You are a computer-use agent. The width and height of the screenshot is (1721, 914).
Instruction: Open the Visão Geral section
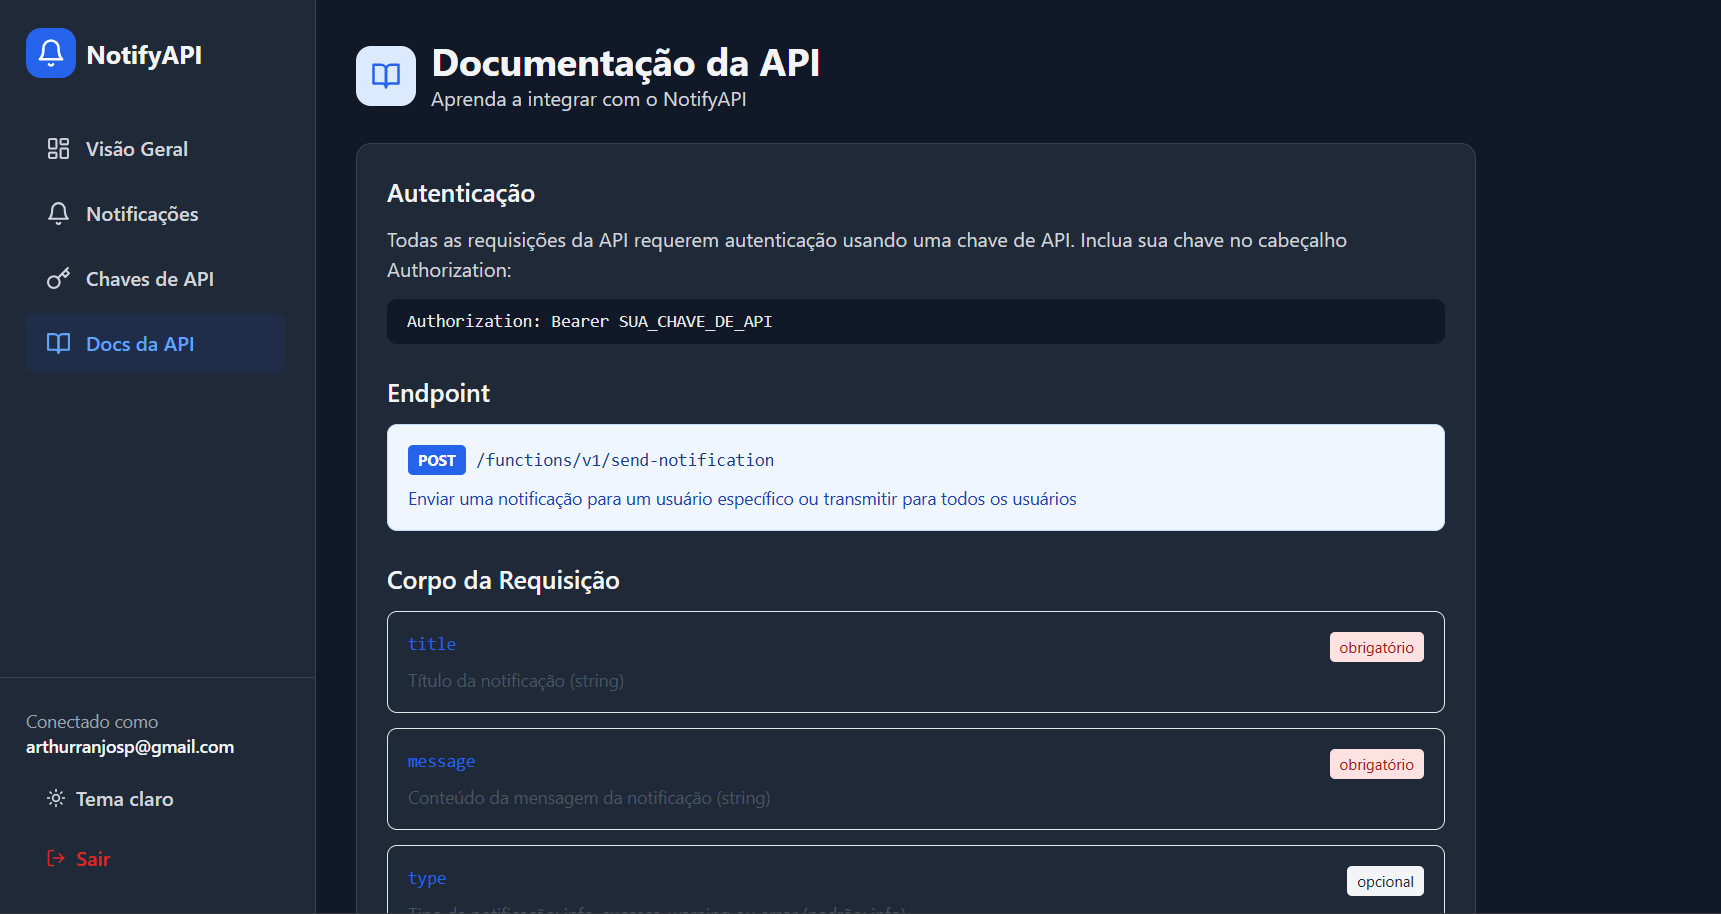coord(137,148)
